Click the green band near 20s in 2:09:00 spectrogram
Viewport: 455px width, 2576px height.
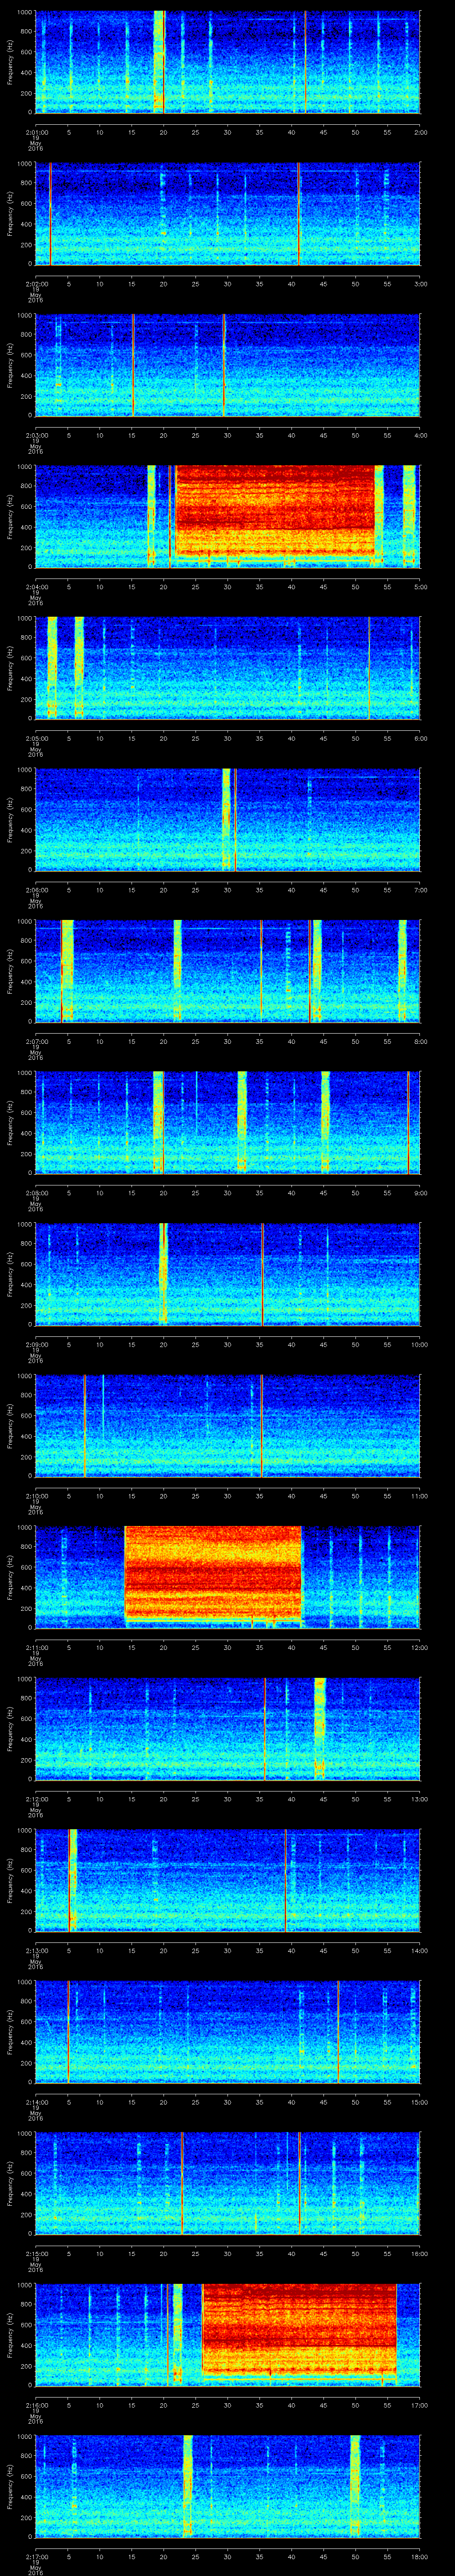[164, 1274]
